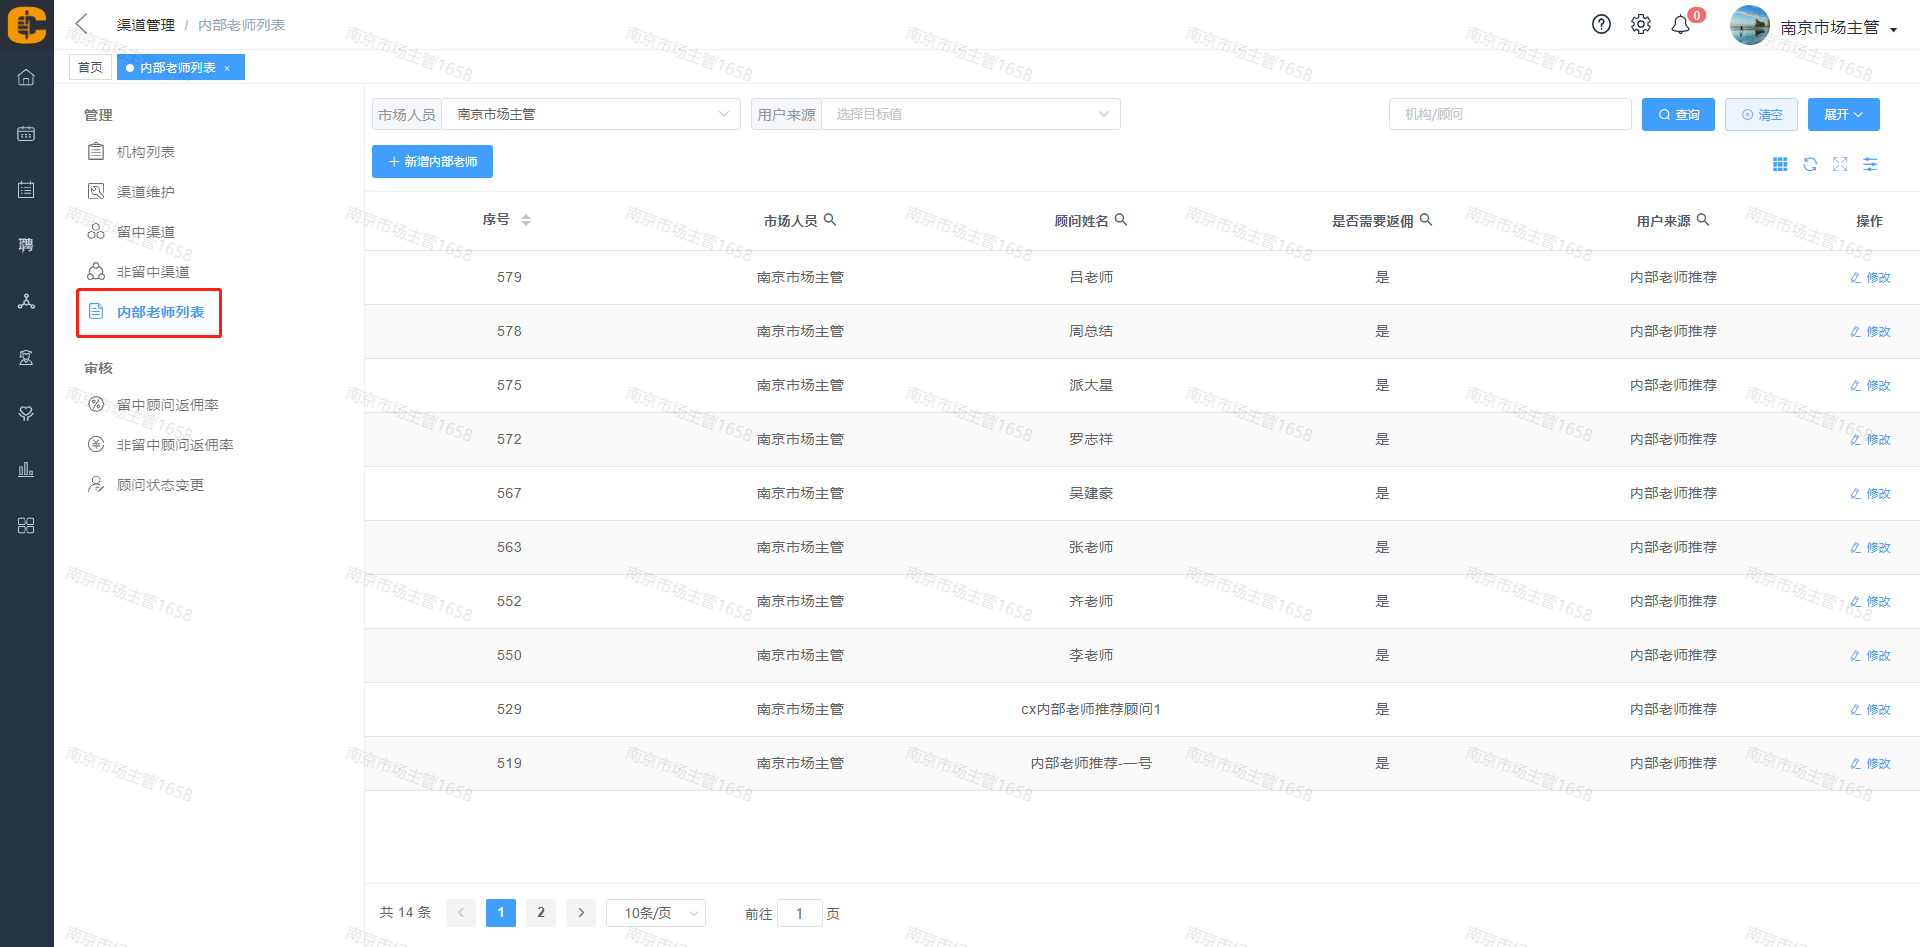Expand more filters with 展开 button

(1842, 114)
